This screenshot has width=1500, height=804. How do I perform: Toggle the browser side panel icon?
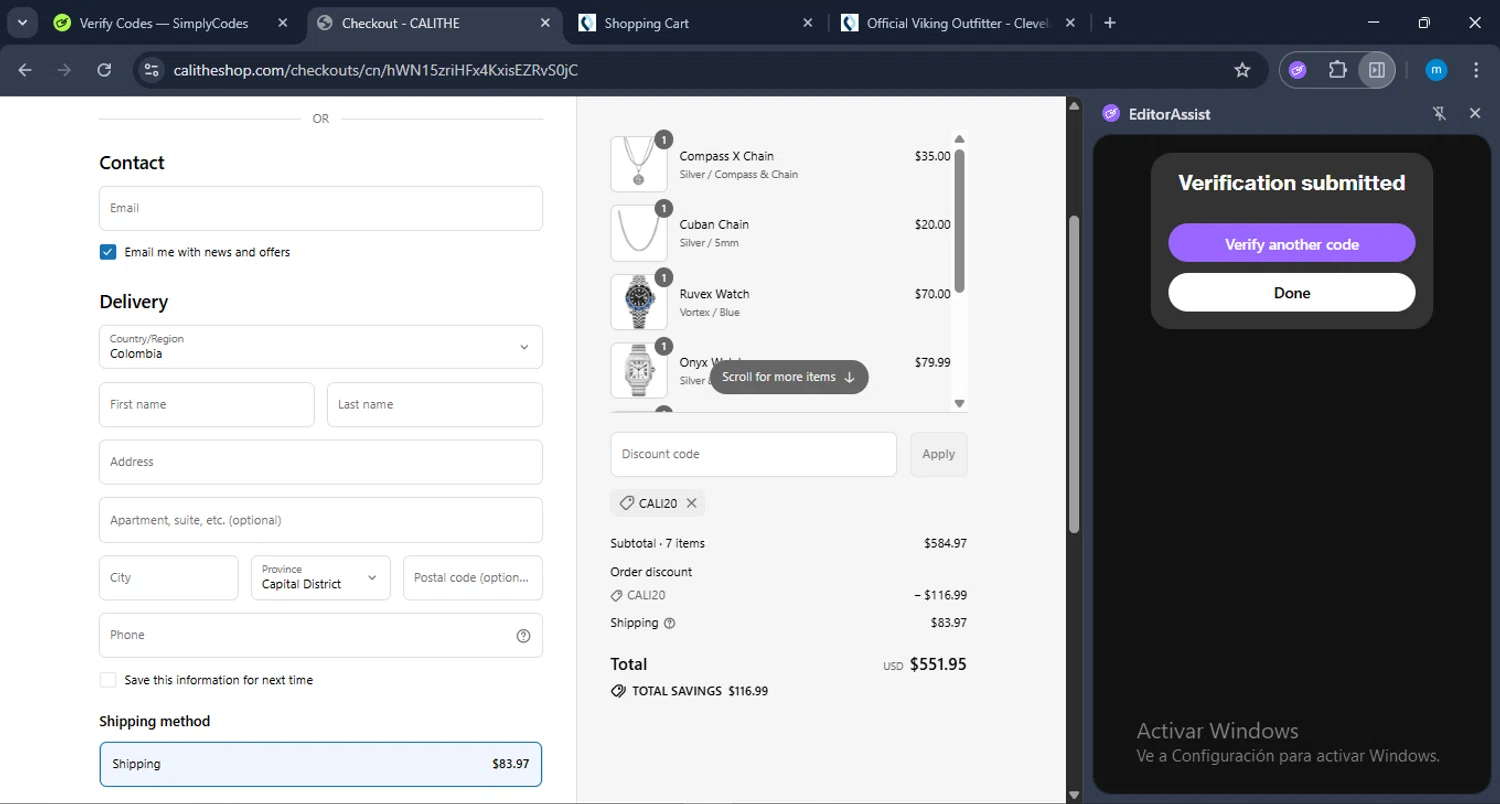(1377, 70)
